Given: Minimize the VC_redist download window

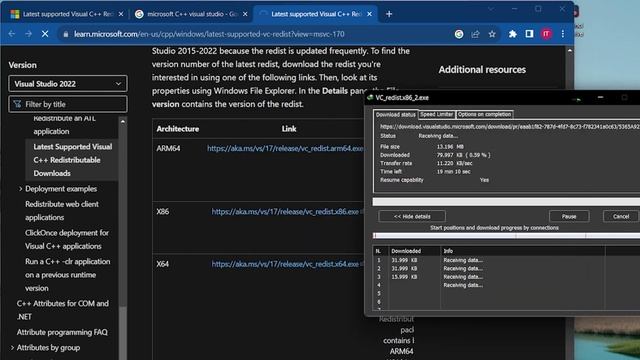Looking at the screenshot, I should tap(600, 98).
